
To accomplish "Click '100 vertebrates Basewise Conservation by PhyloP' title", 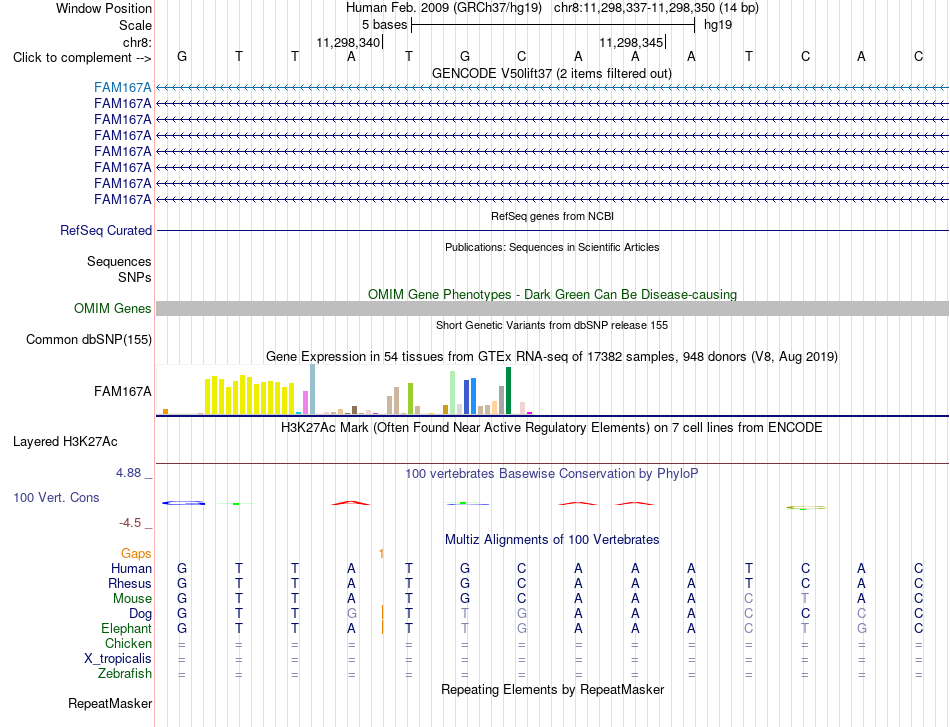I will [x=552, y=474].
